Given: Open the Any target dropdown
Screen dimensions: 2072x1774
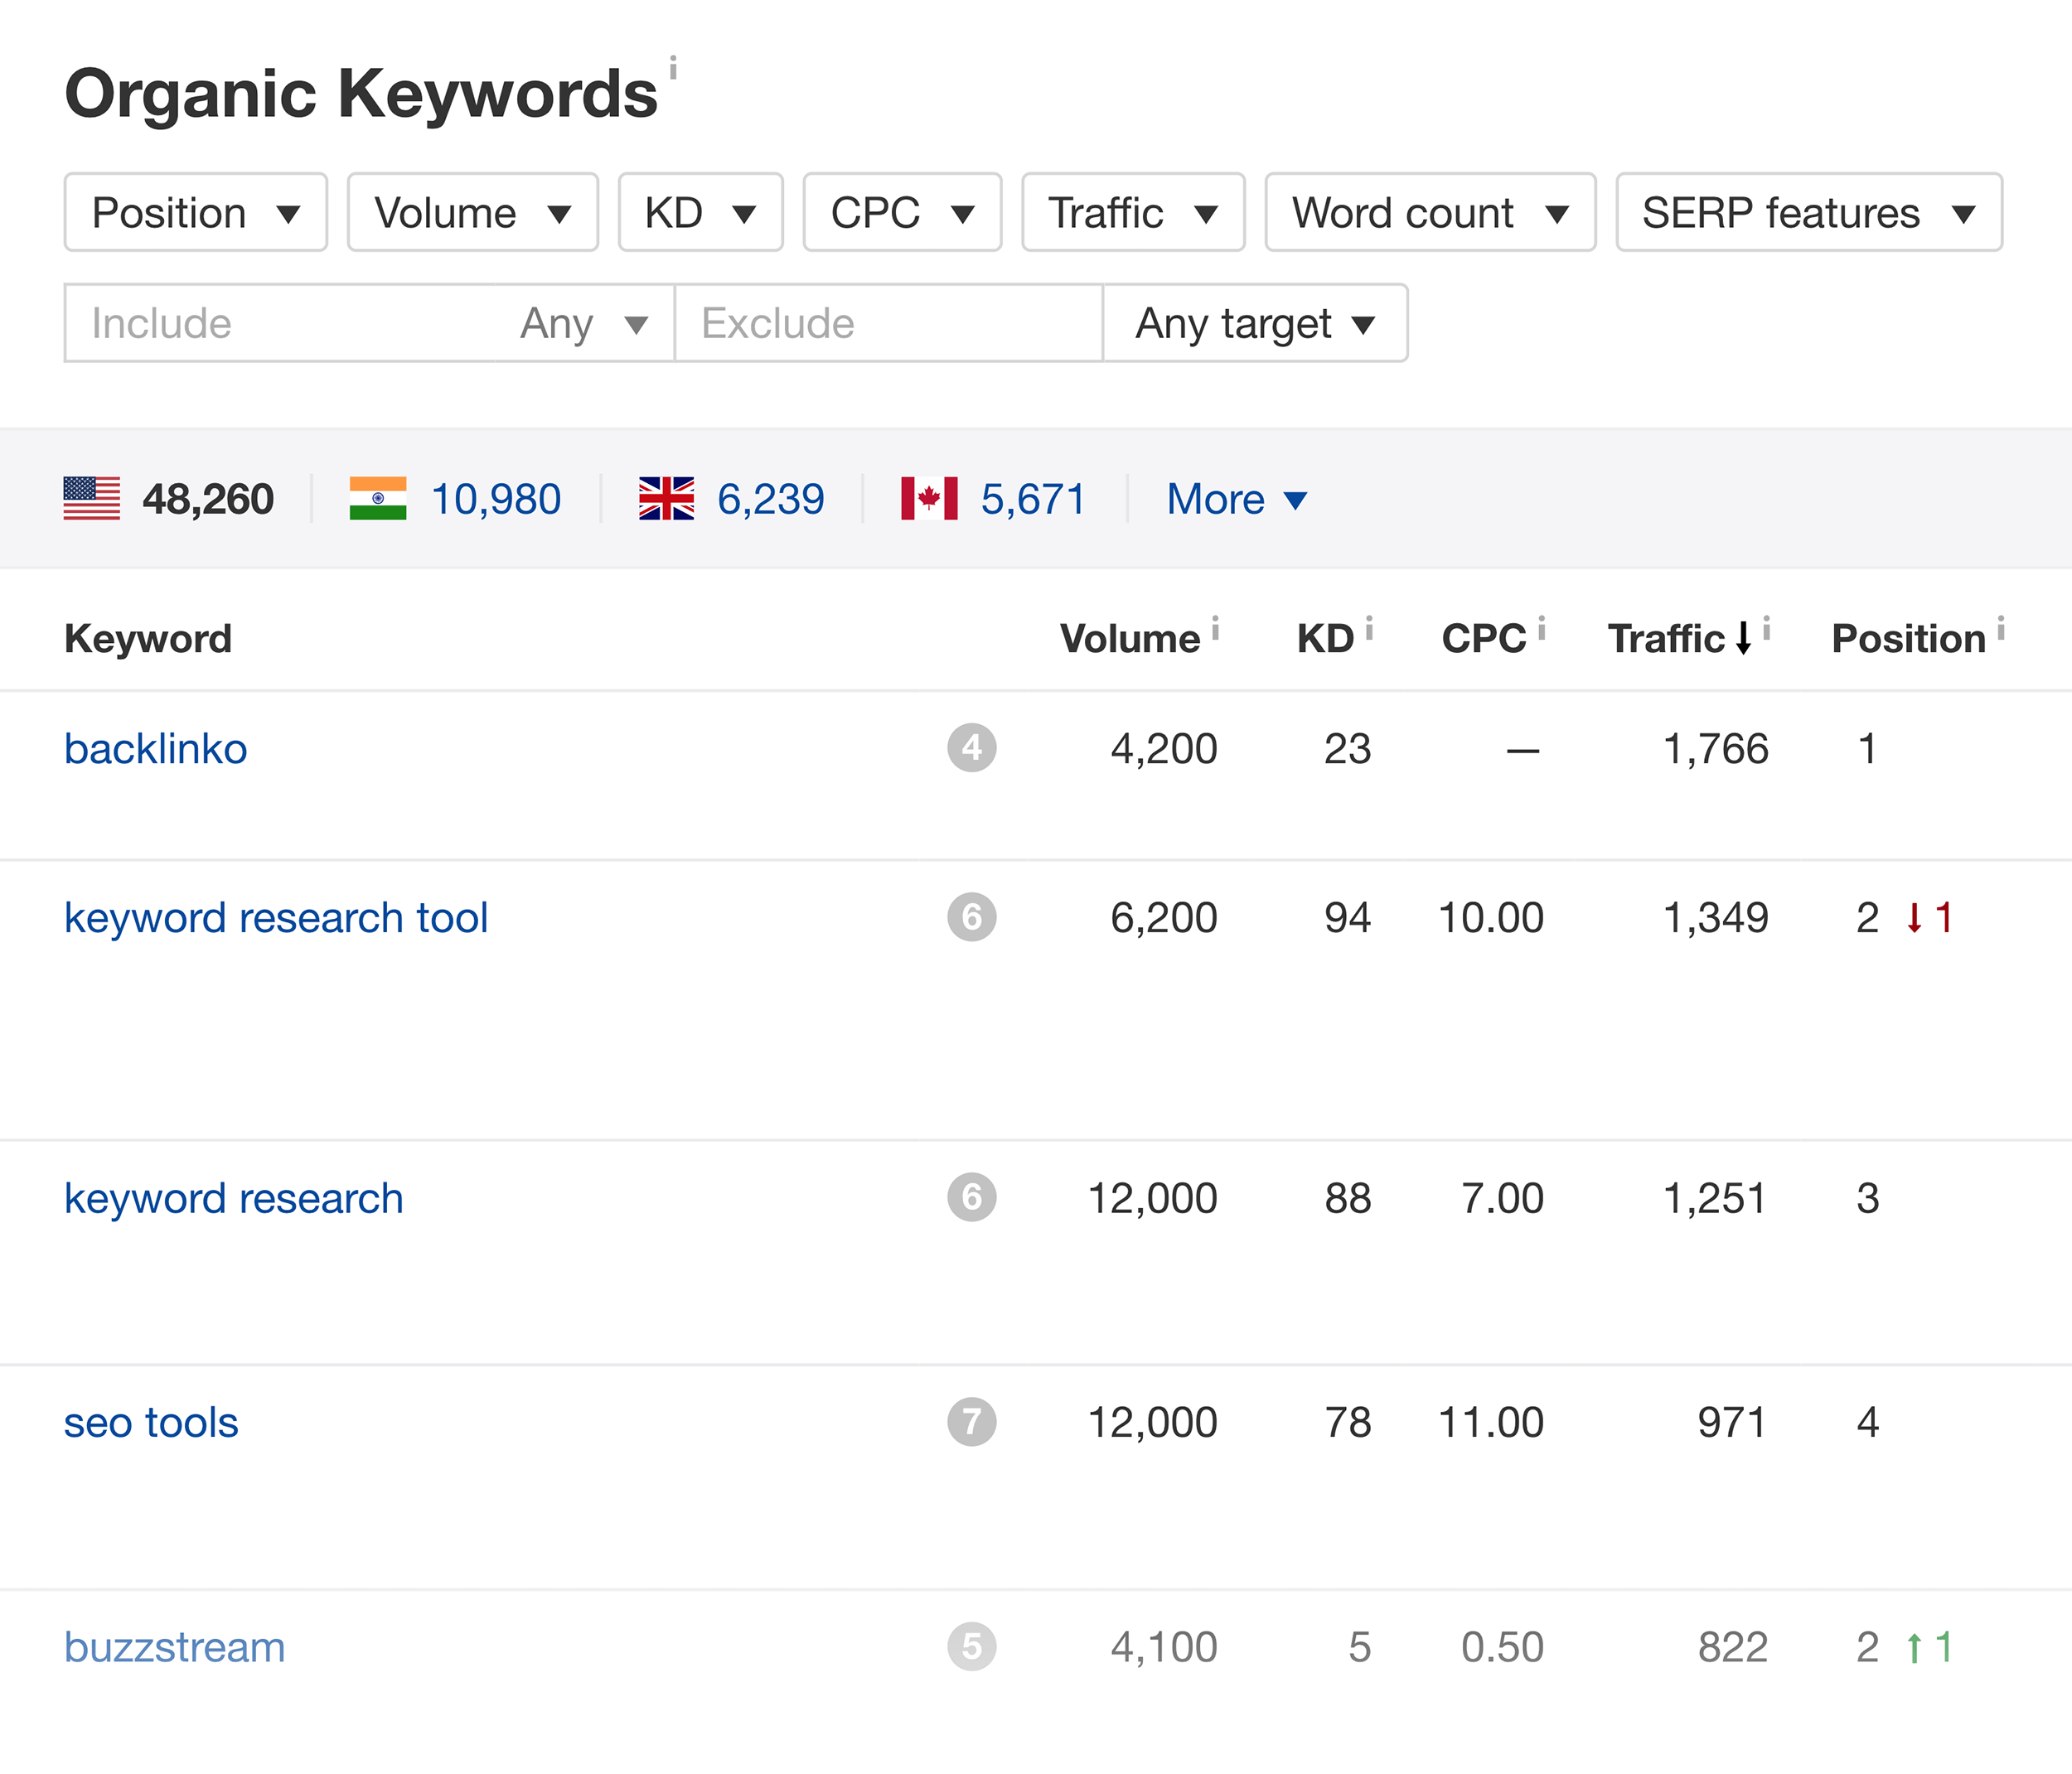Looking at the screenshot, I should 1255,323.
